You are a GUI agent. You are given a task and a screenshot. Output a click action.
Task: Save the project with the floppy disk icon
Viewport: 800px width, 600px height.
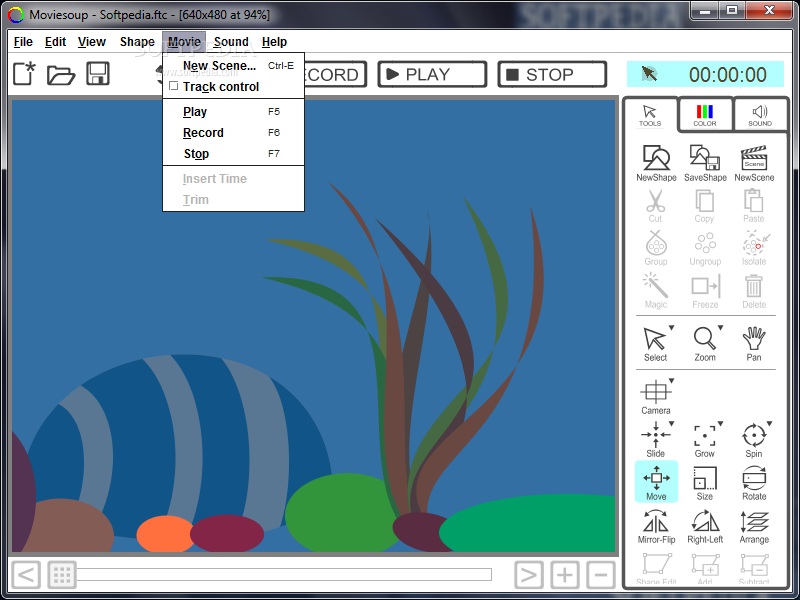click(98, 73)
